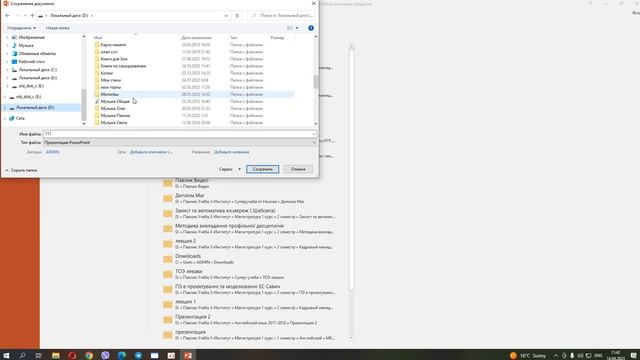Viewport: 640px width, 360px height.
Task: Expand Изображения in navigation tree
Action: coord(7,37)
